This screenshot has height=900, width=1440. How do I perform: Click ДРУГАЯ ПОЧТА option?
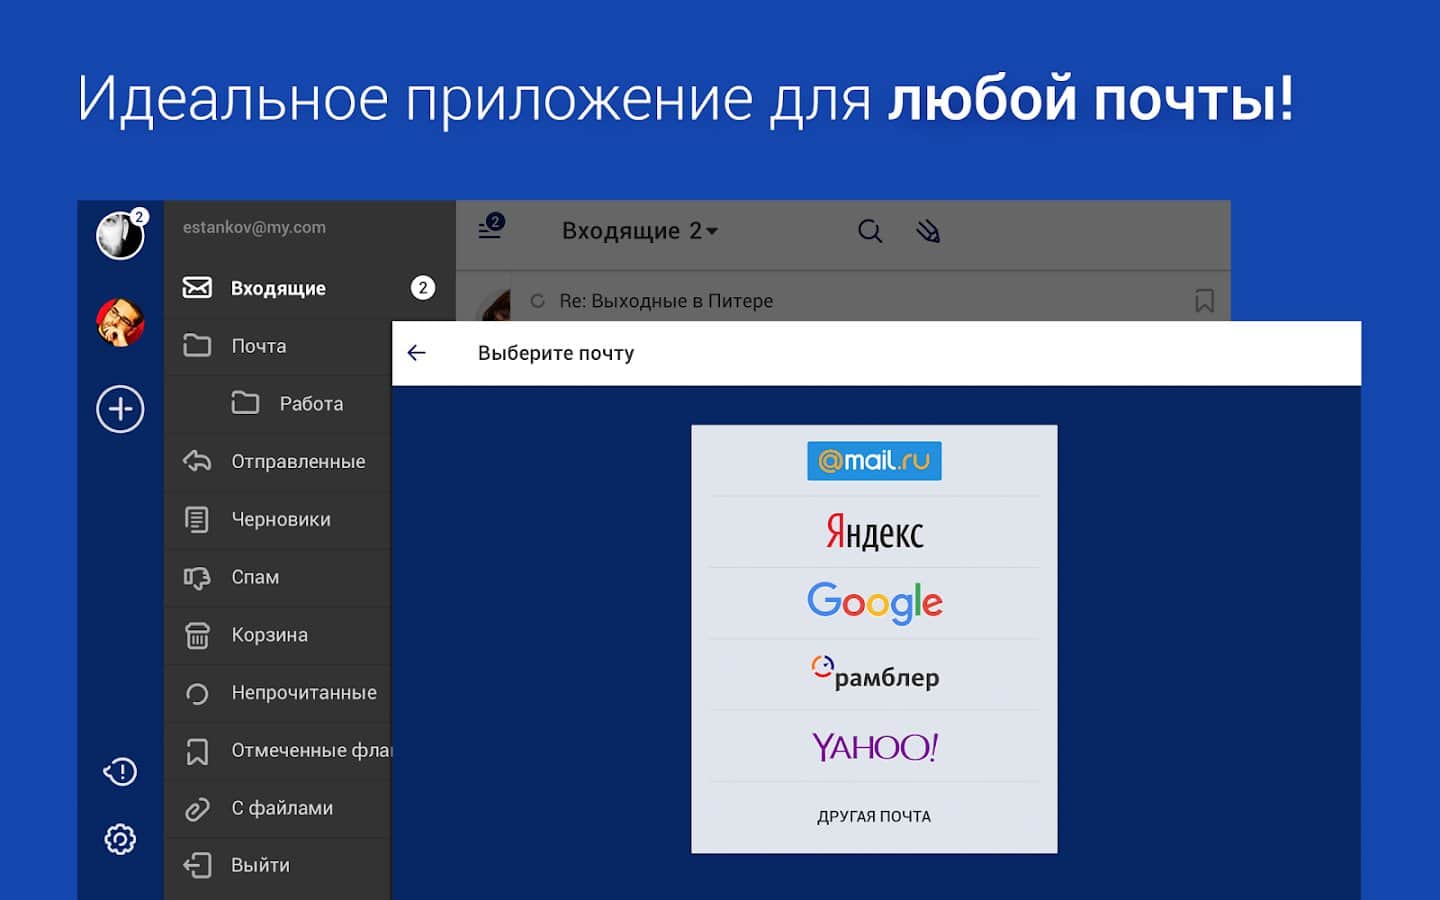874,816
